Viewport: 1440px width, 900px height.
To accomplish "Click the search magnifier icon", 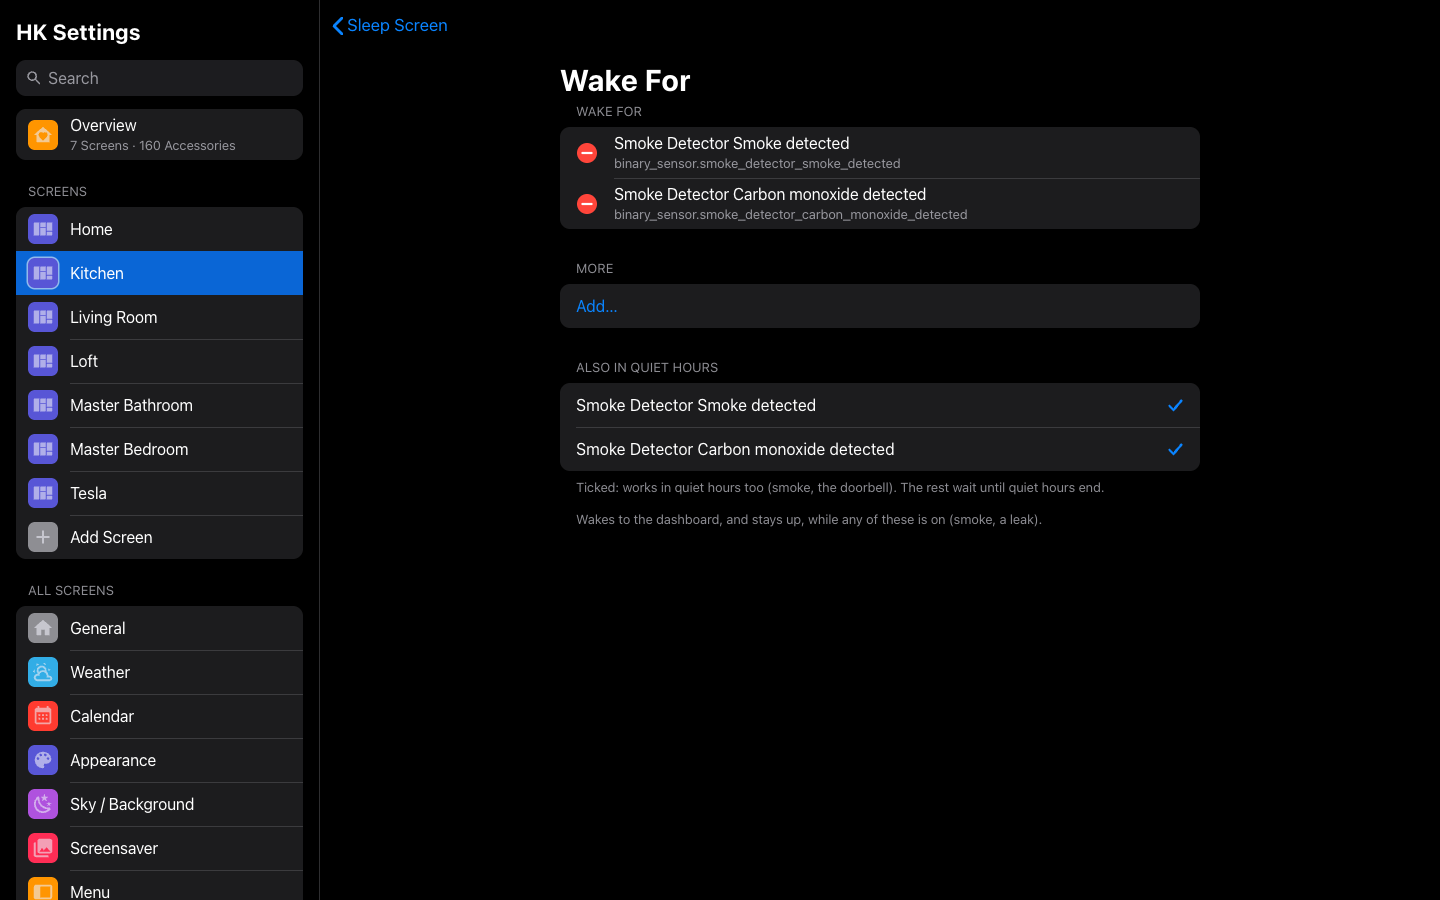I will coord(34,78).
